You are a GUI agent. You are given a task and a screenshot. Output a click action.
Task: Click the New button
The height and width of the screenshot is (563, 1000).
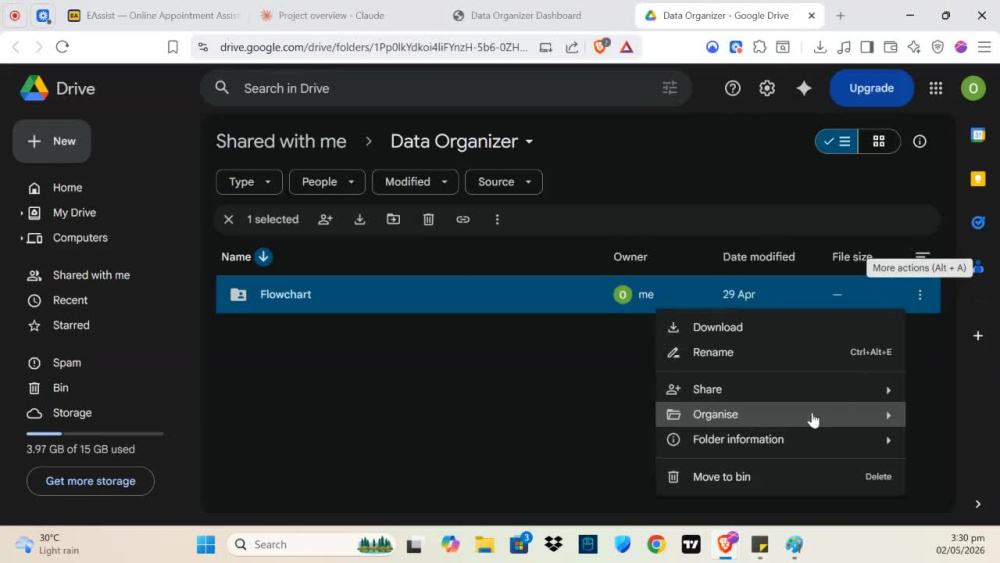(52, 141)
